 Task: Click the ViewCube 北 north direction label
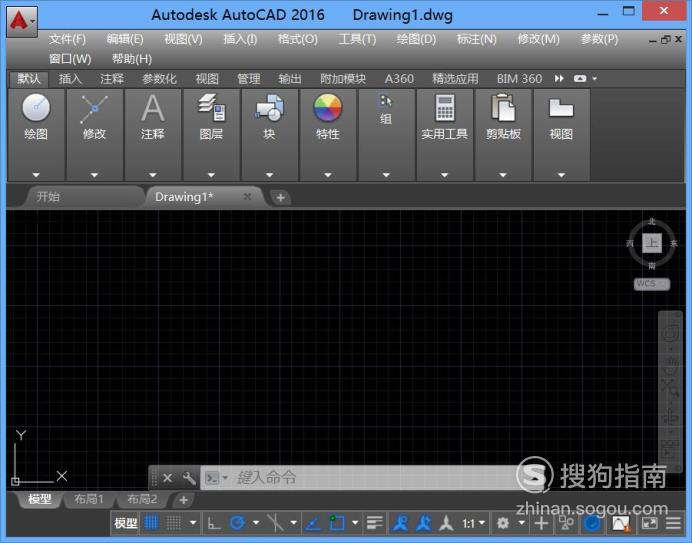click(x=652, y=222)
